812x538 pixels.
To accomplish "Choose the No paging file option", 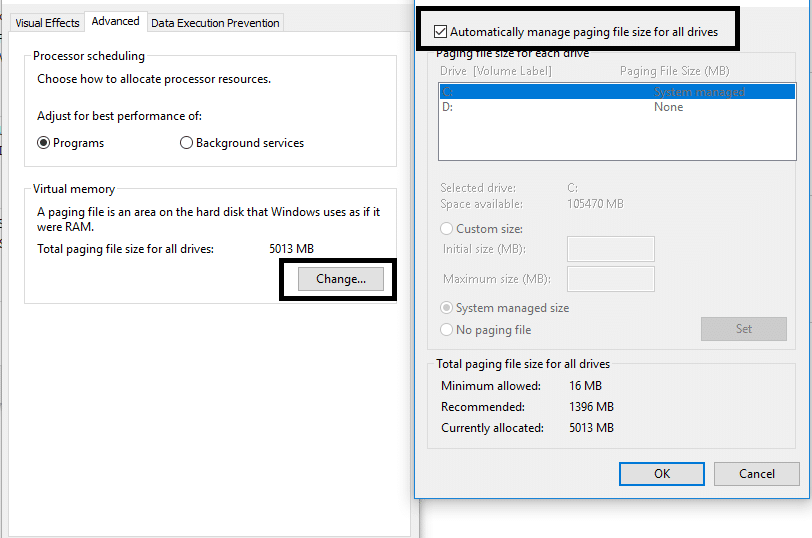I will pos(447,330).
